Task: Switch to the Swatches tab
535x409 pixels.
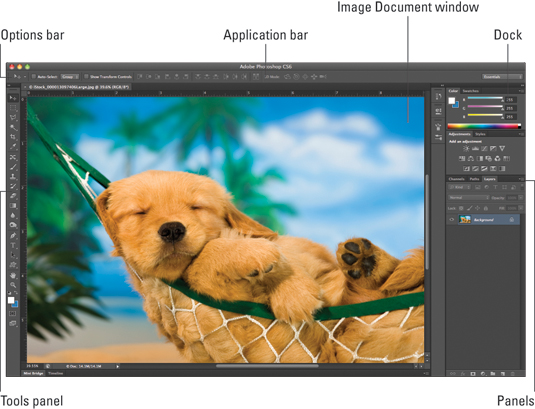Action: [471, 91]
